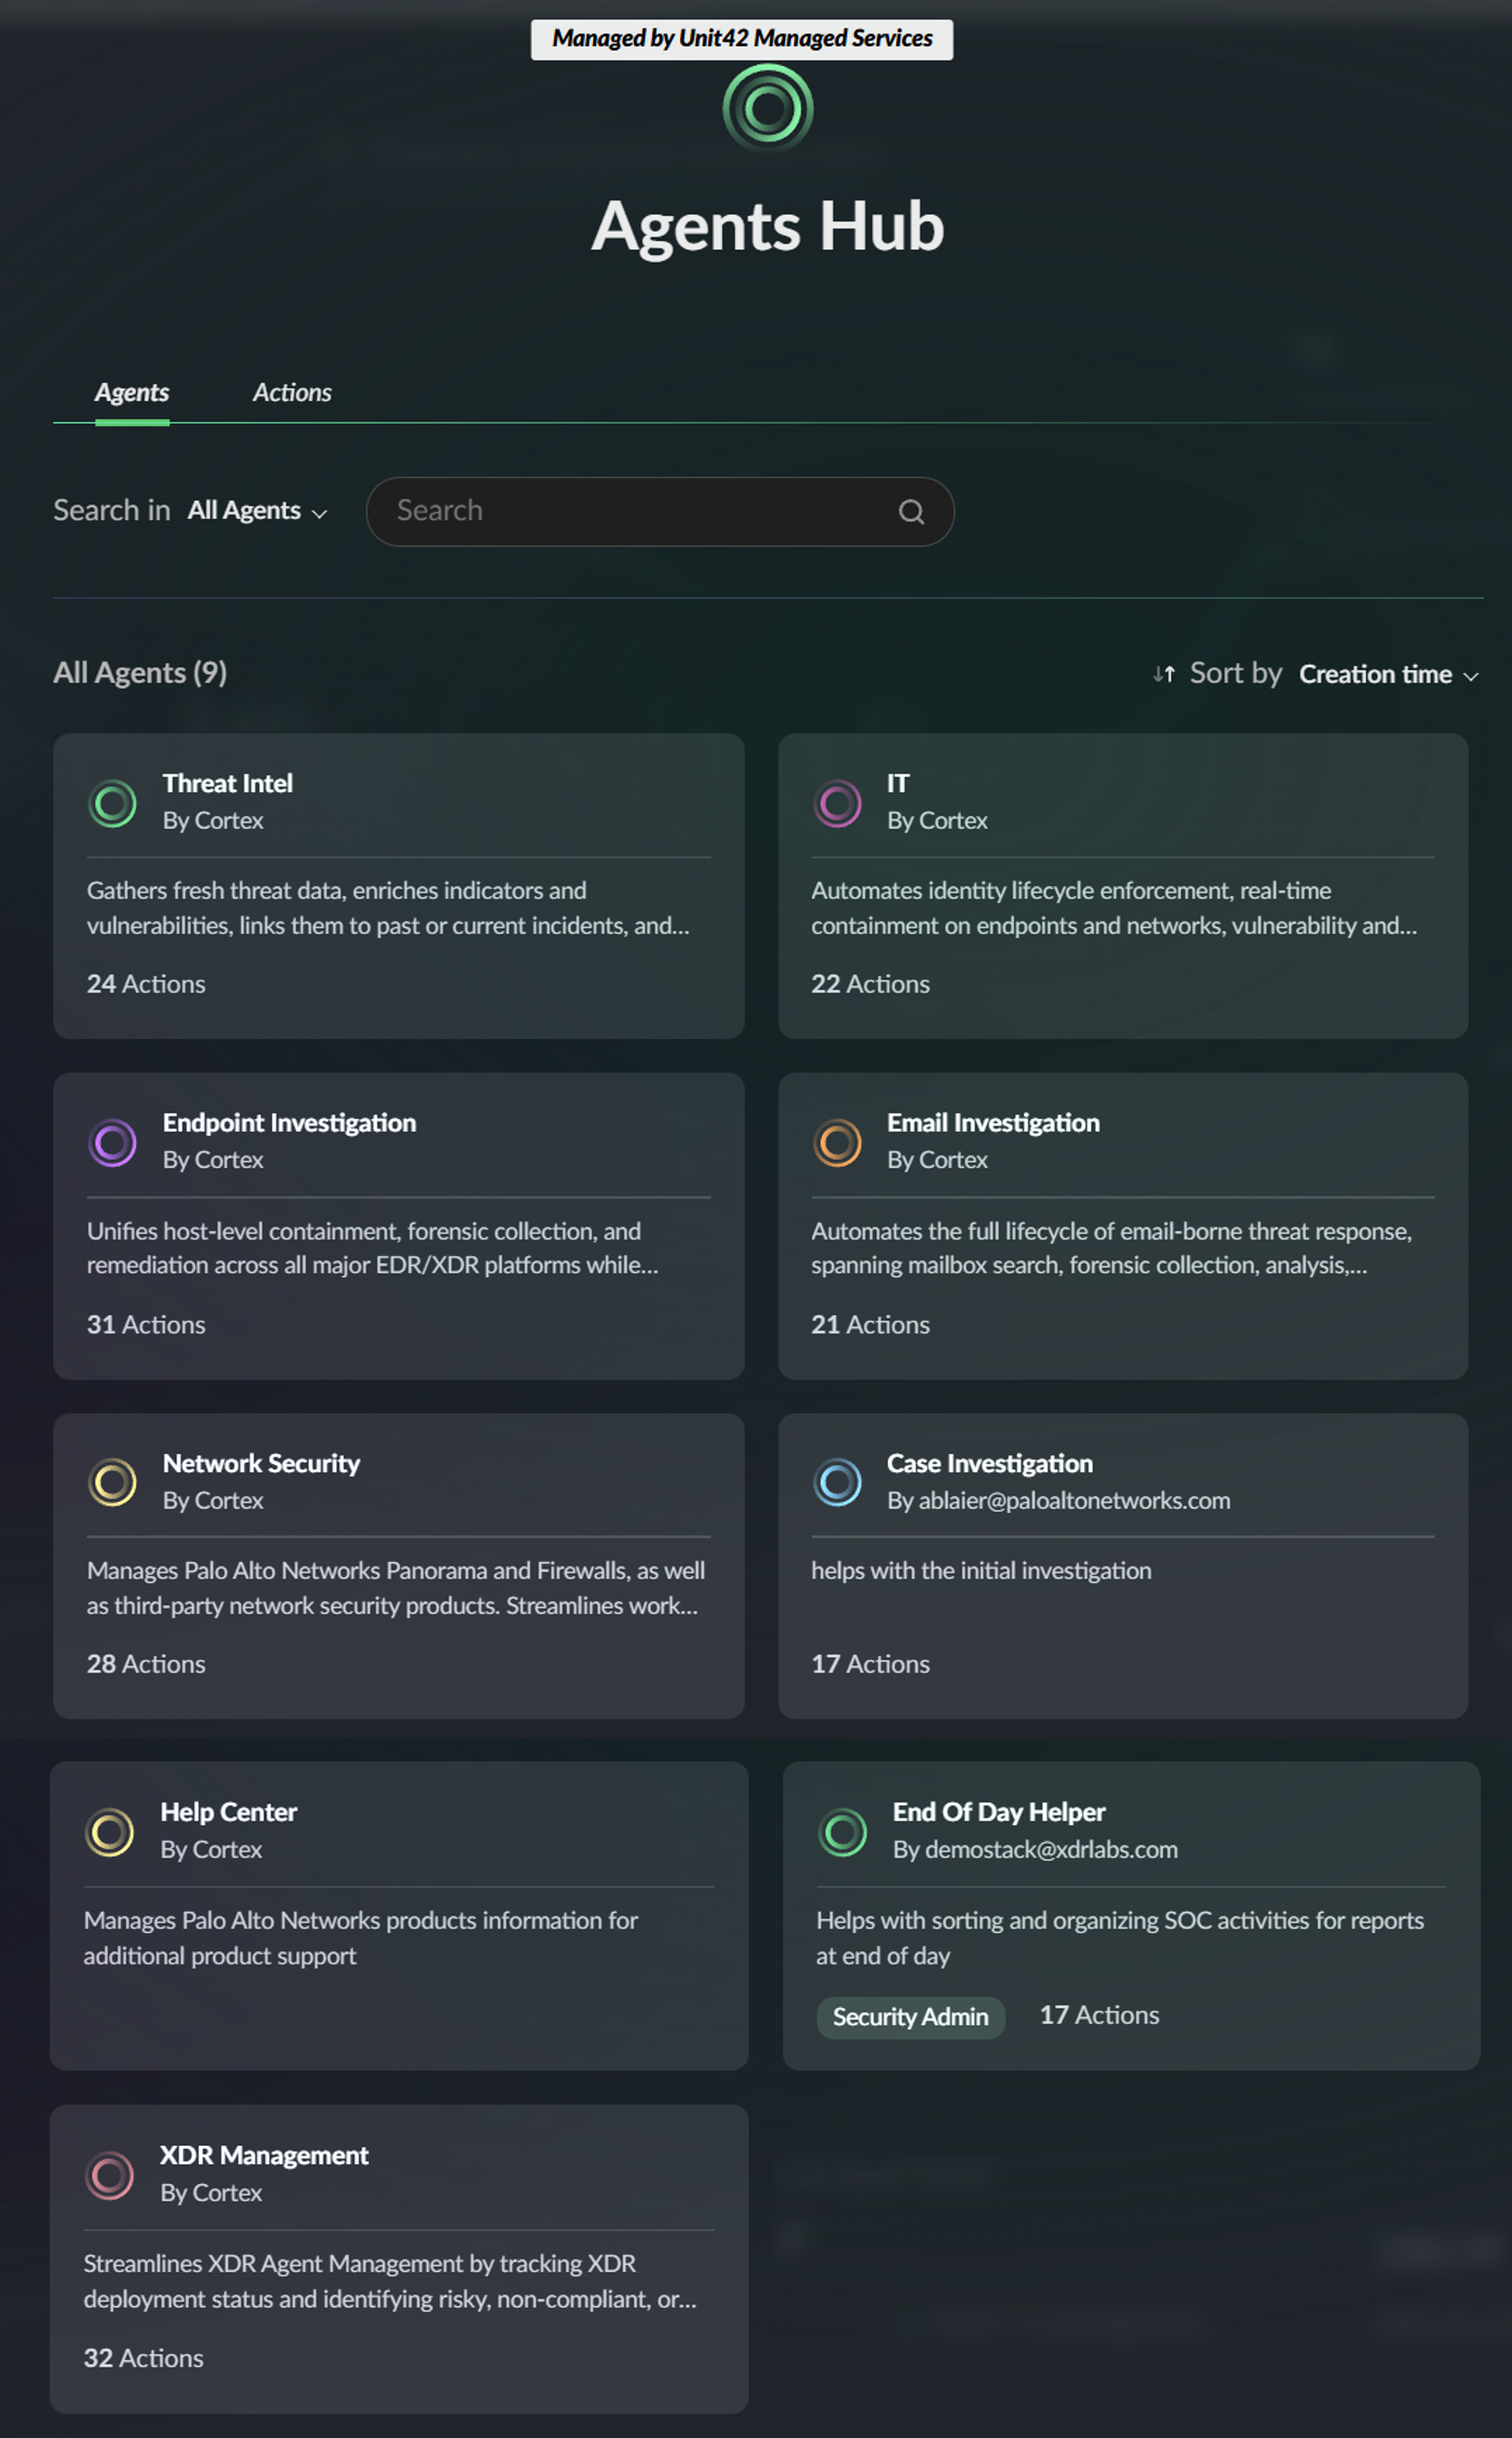Screen dimensions: 1512x2438
Task: Expand the Creation time sort dropdown
Action: pyautogui.click(x=1387, y=675)
